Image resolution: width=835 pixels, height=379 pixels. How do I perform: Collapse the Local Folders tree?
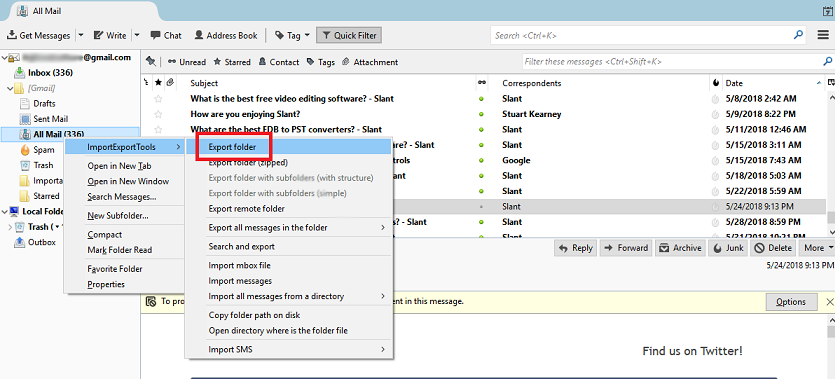4,211
